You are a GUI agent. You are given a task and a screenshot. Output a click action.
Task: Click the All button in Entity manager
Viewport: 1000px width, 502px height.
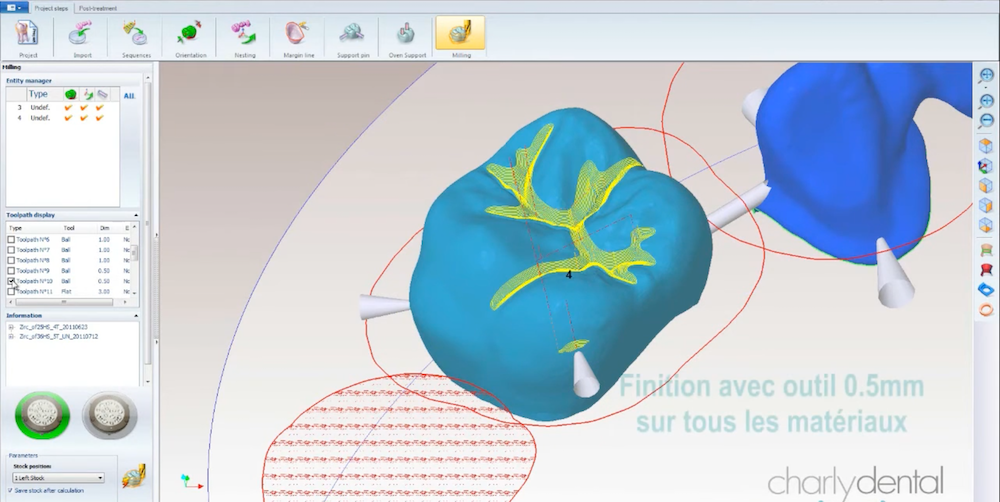click(129, 95)
